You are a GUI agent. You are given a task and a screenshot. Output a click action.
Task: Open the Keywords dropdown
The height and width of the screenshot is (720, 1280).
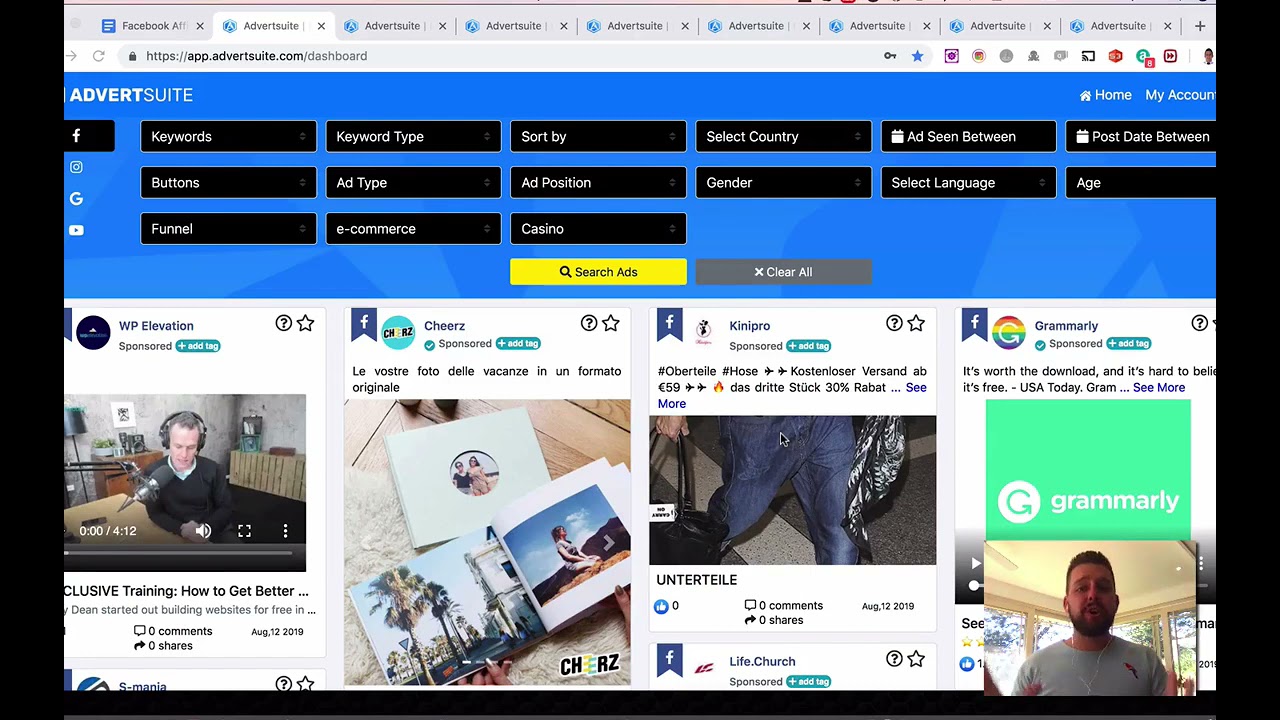(228, 137)
